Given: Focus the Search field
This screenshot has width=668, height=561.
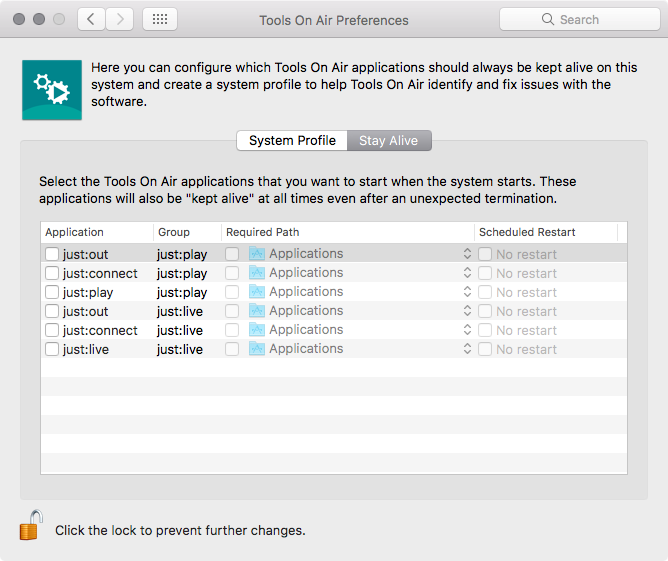Looking at the screenshot, I should point(580,19).
